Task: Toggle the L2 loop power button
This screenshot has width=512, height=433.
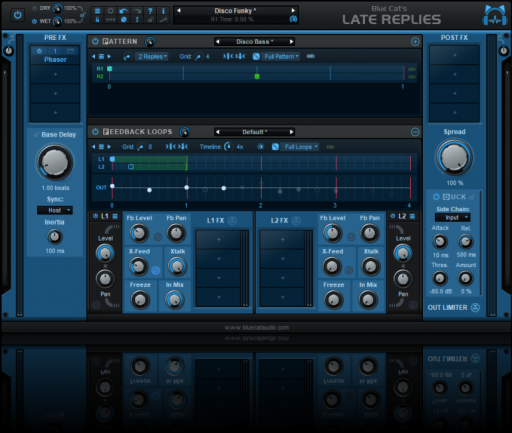Action: coord(393,216)
